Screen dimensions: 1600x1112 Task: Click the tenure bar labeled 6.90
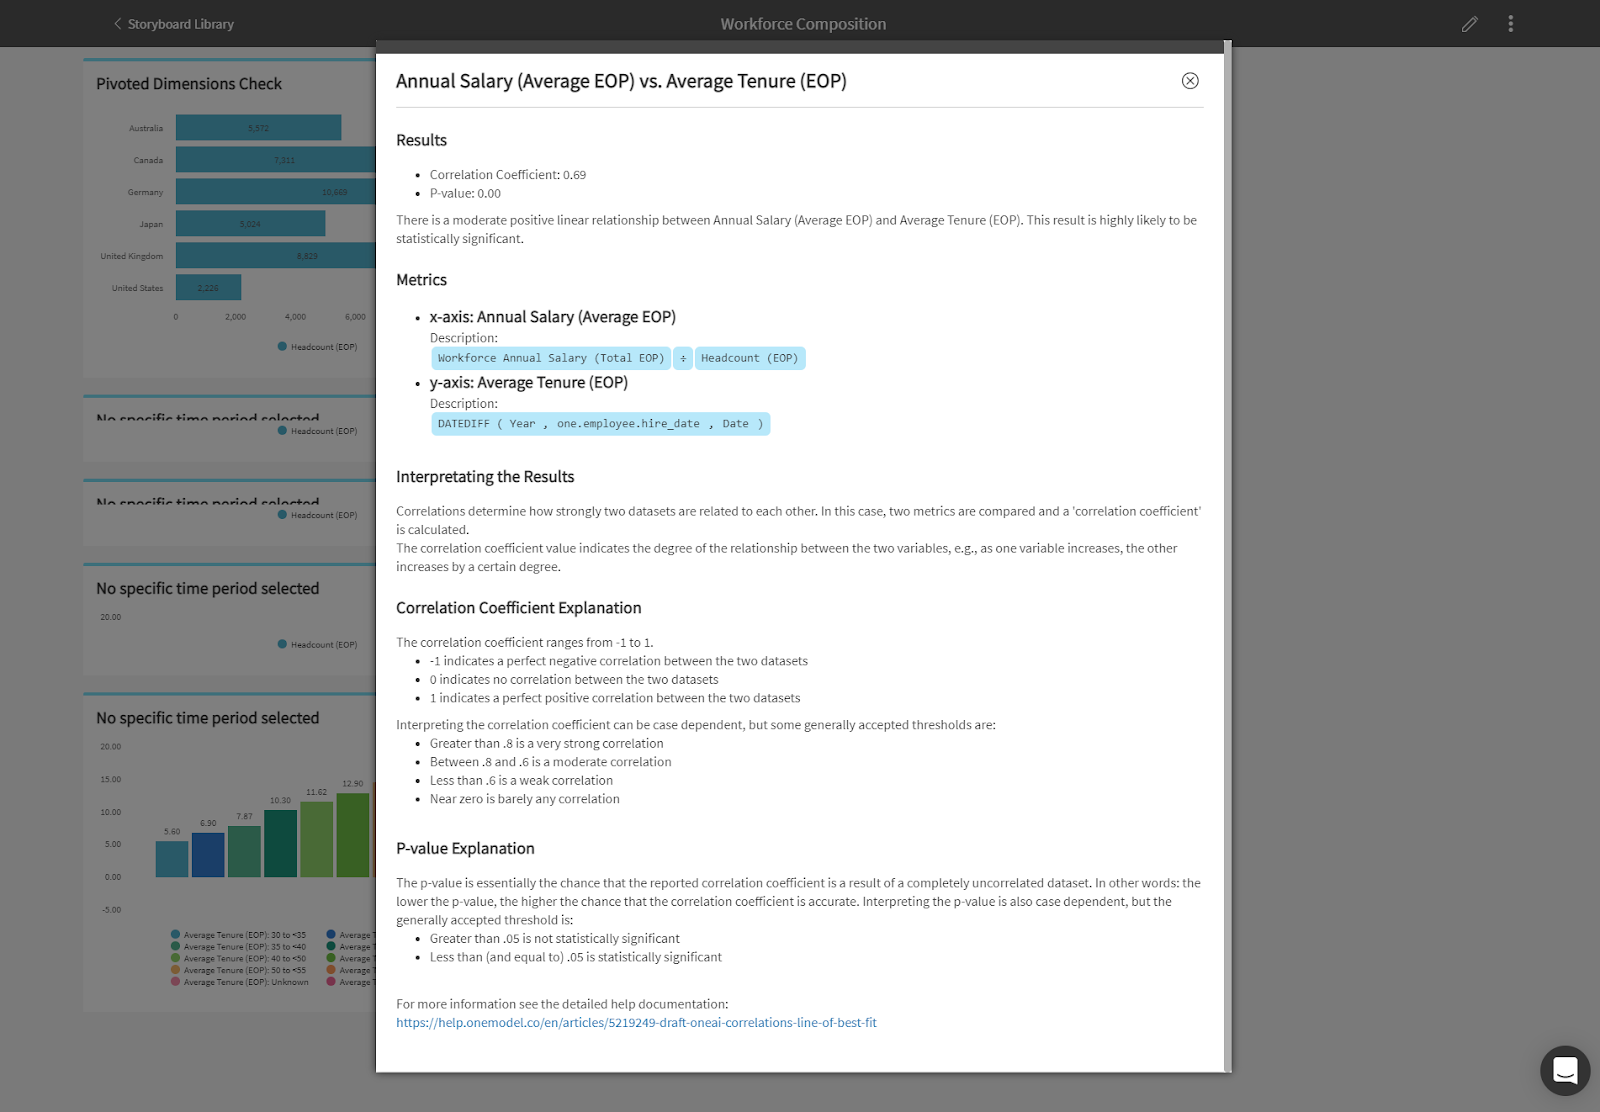[x=208, y=855]
